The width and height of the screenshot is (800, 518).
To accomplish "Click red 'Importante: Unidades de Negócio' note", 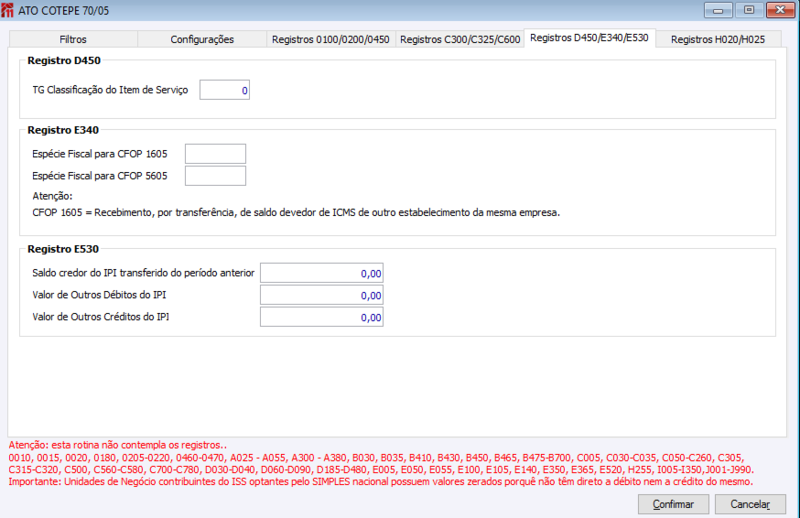I will 381,482.
